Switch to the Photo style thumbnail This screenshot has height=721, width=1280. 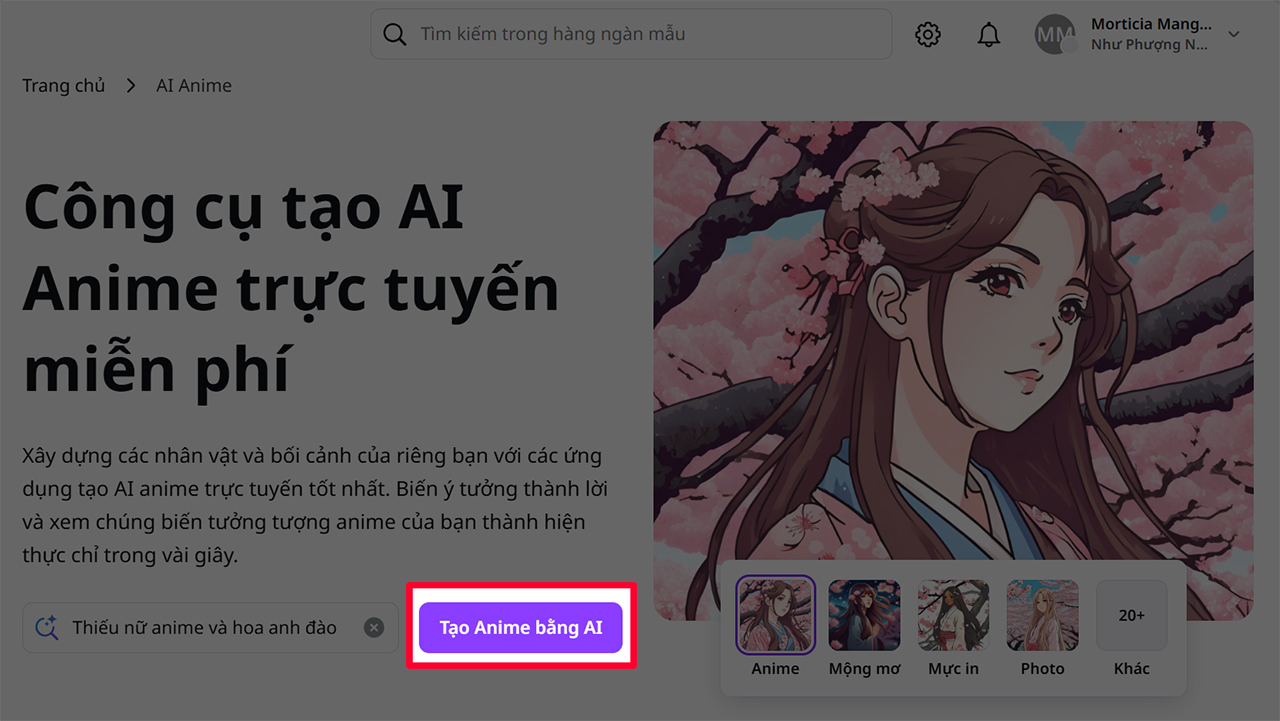(1042, 615)
